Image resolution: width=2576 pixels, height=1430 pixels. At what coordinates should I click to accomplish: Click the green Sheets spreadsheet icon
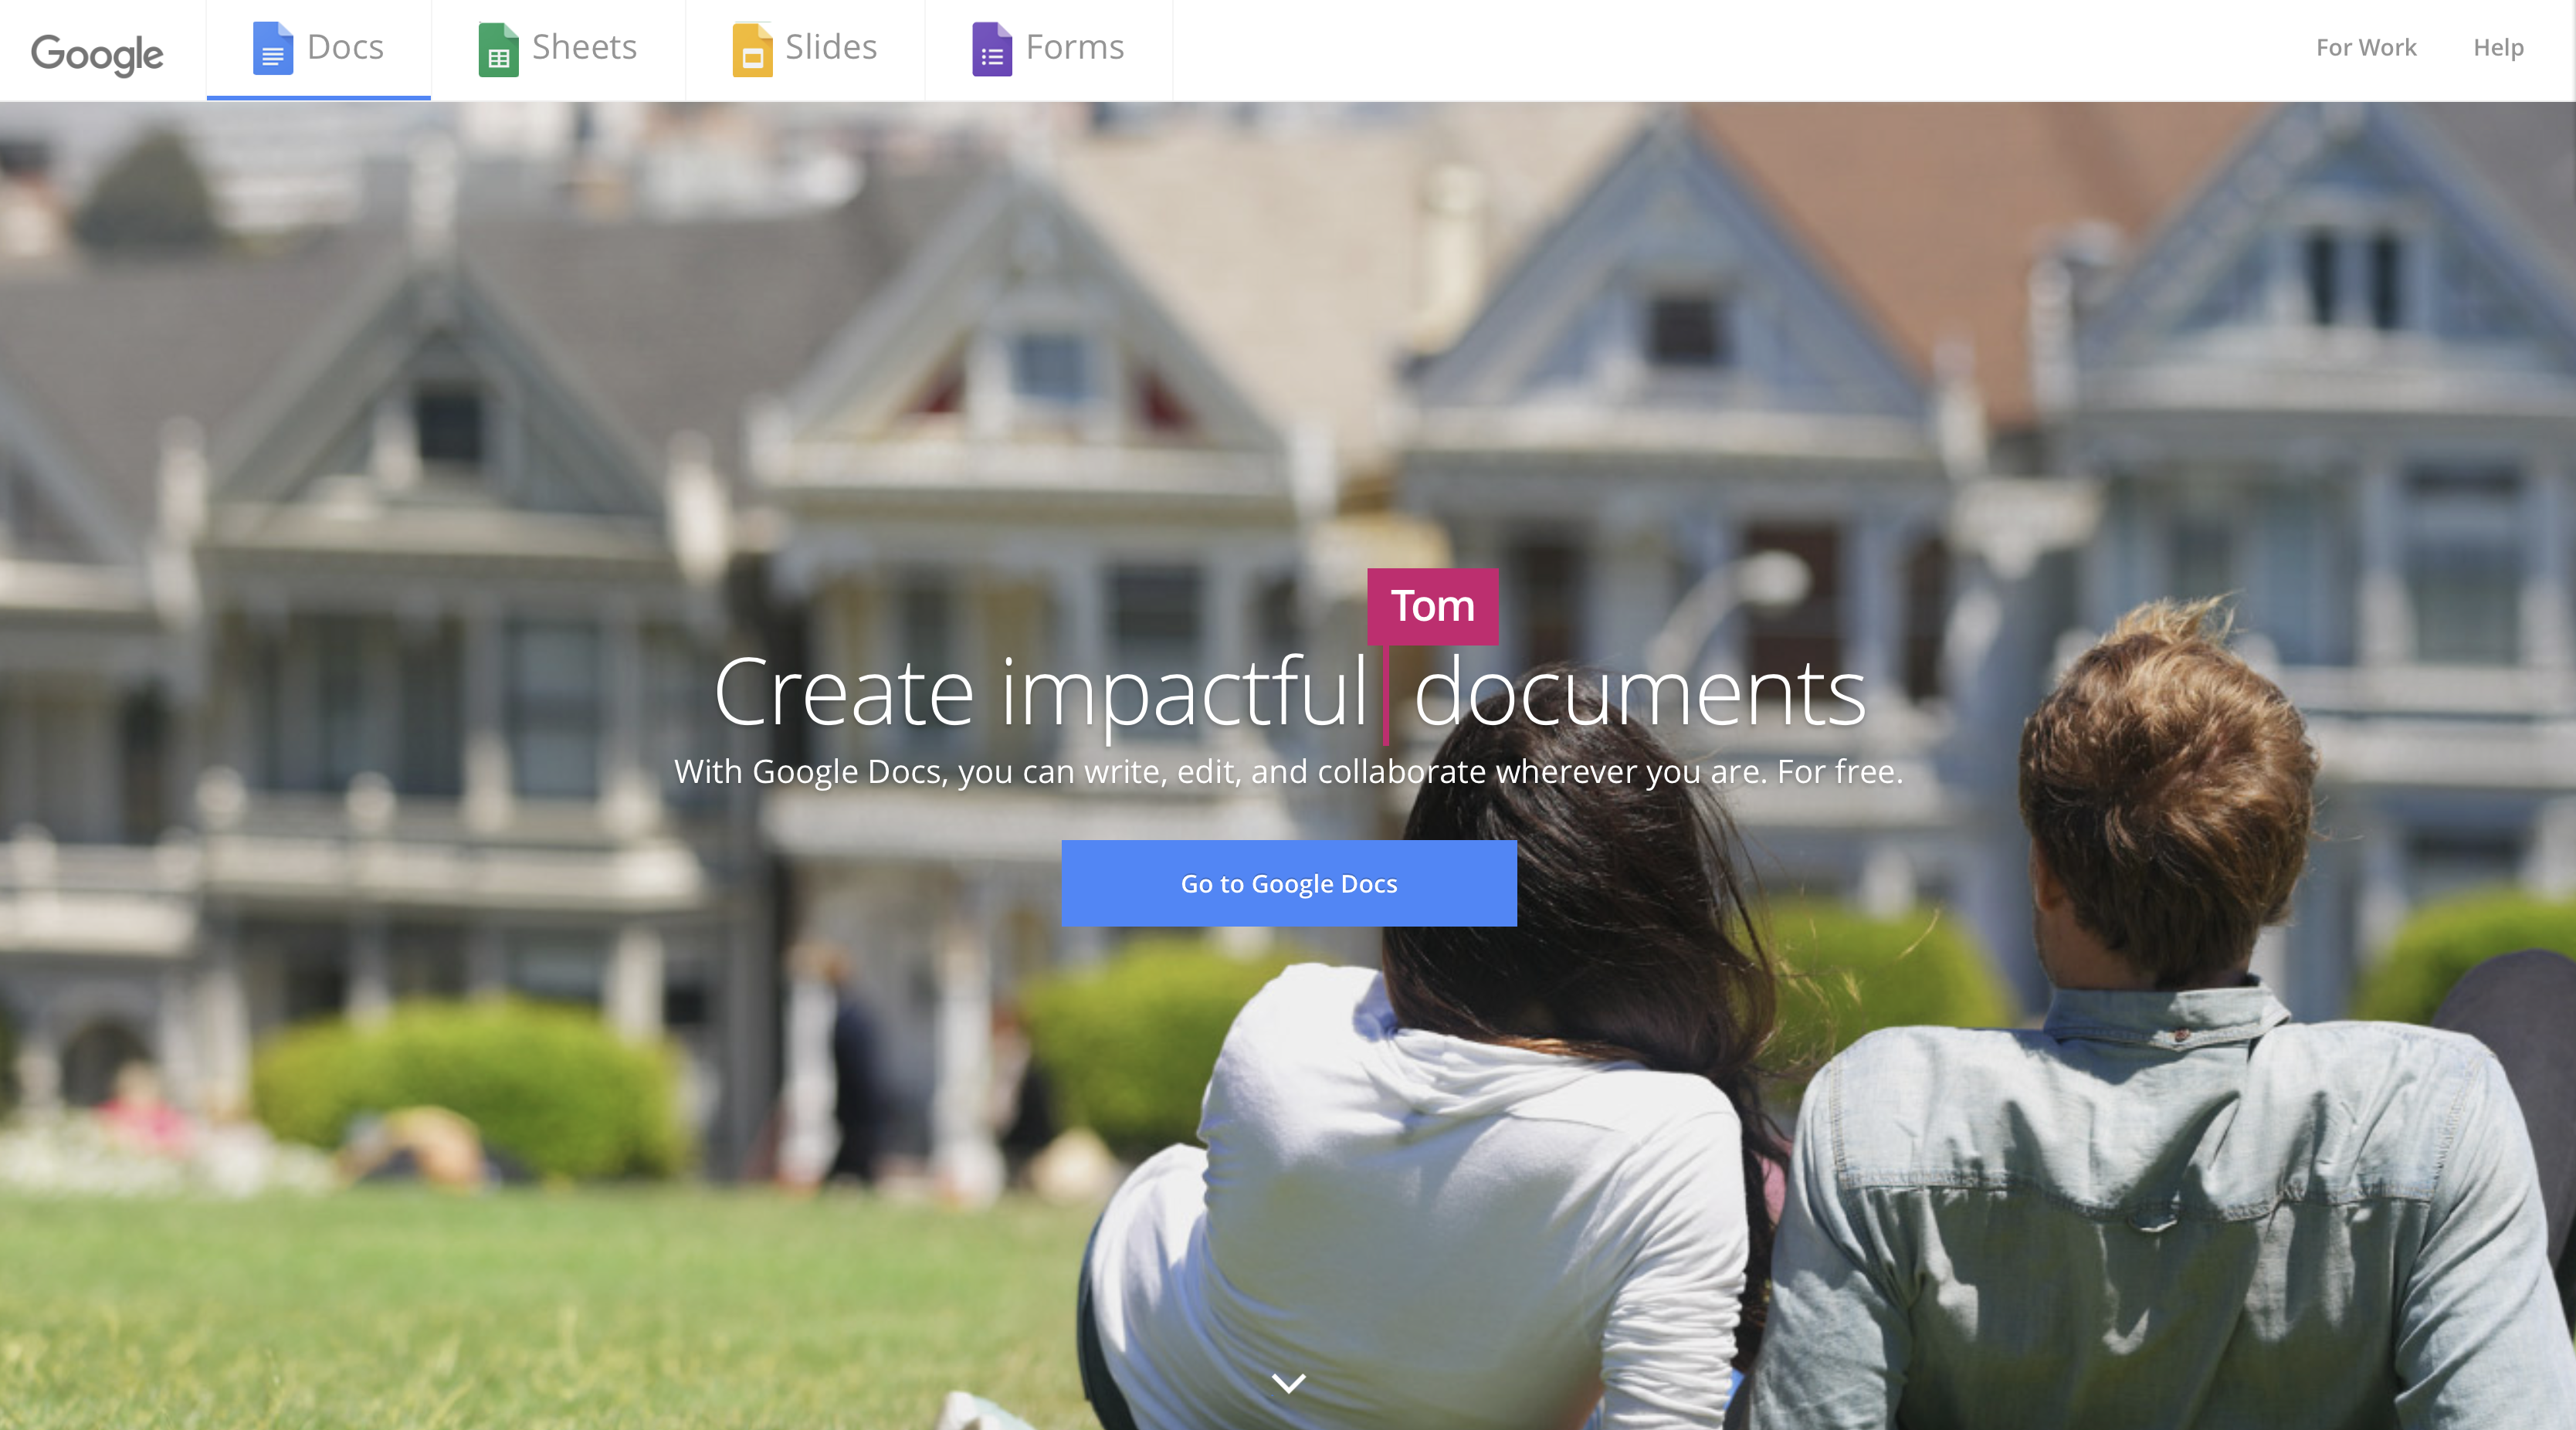[498, 49]
